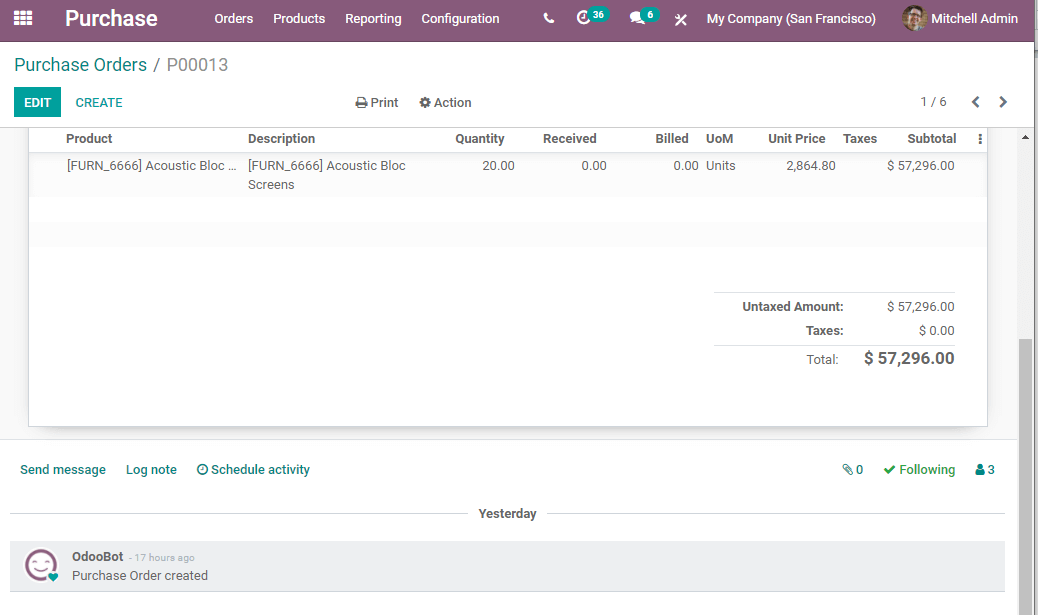This screenshot has width=1038, height=615.
Task: Click the Billed column header
Action: (x=672, y=139)
